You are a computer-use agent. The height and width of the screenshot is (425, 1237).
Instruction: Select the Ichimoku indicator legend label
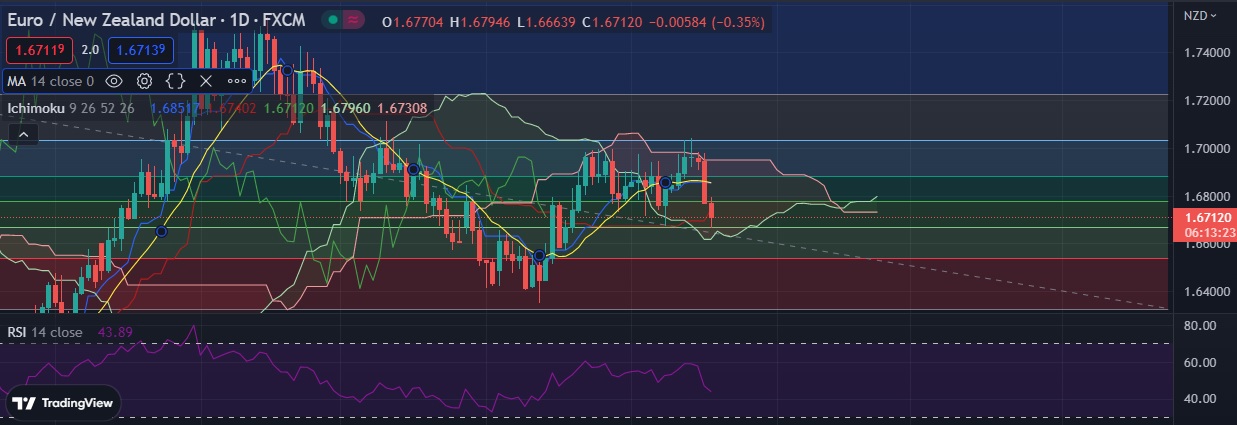coord(38,108)
